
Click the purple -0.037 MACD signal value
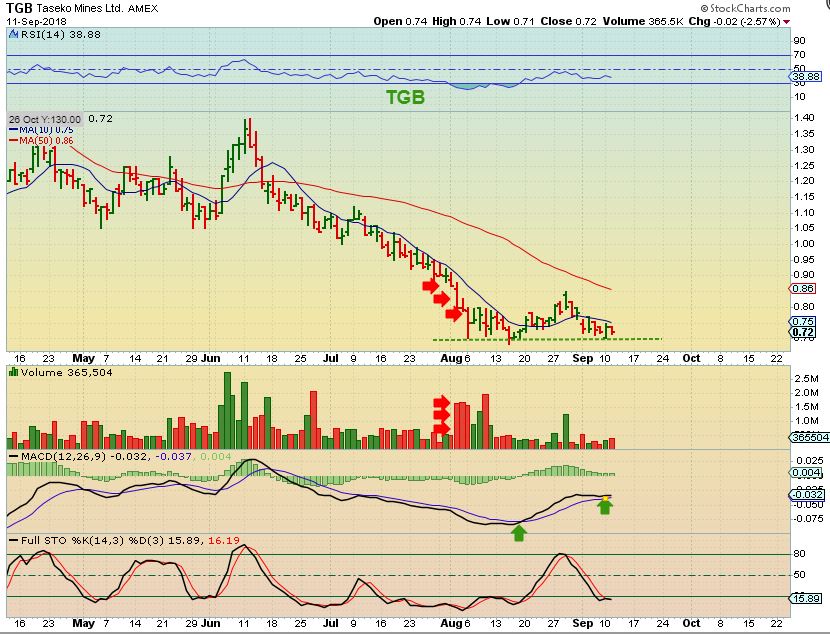tap(173, 456)
